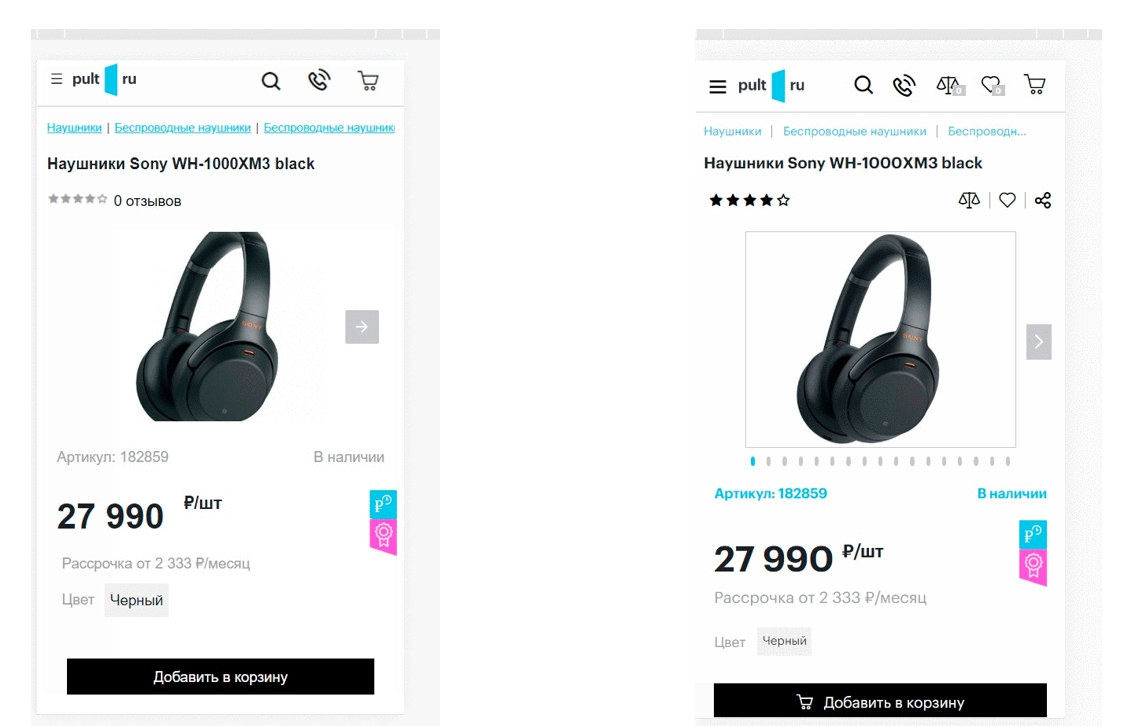The image size is (1134, 726).
Task: Open cart icon in right mockup header
Action: coord(1034,85)
